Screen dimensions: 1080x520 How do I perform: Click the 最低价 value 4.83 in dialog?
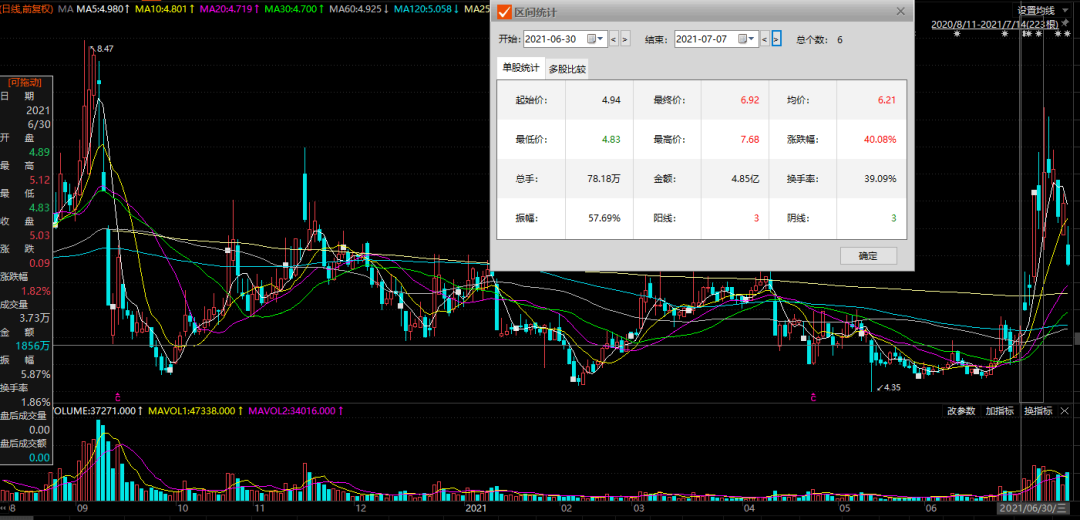[x=611, y=139]
